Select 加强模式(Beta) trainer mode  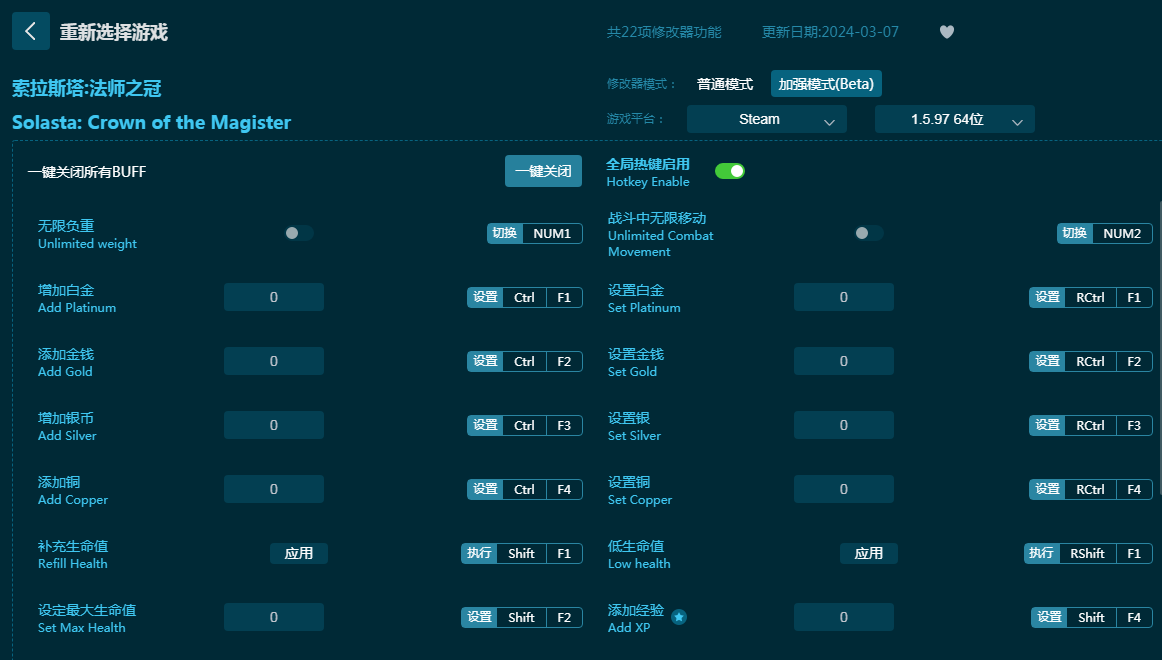click(x=826, y=84)
